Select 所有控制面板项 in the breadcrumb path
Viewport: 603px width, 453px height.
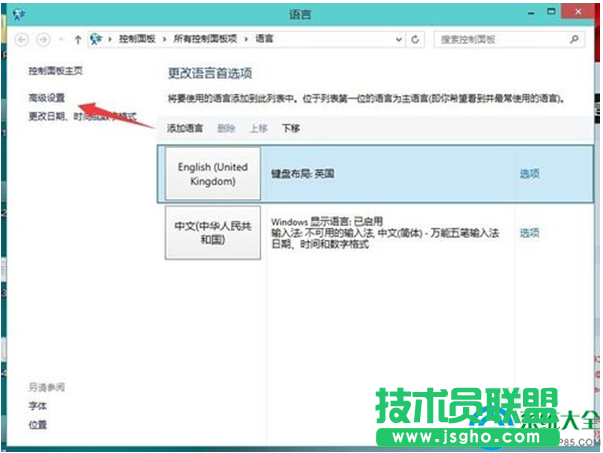coord(200,39)
